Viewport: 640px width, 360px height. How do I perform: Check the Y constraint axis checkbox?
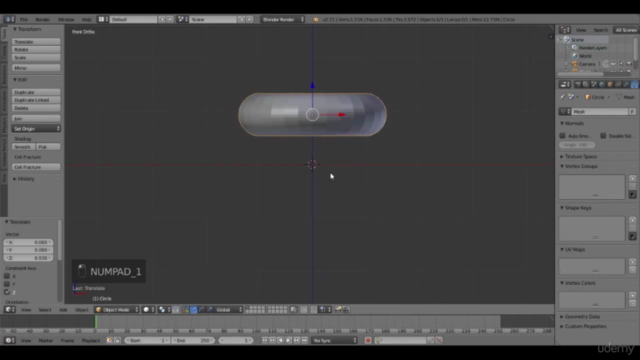coord(7,284)
